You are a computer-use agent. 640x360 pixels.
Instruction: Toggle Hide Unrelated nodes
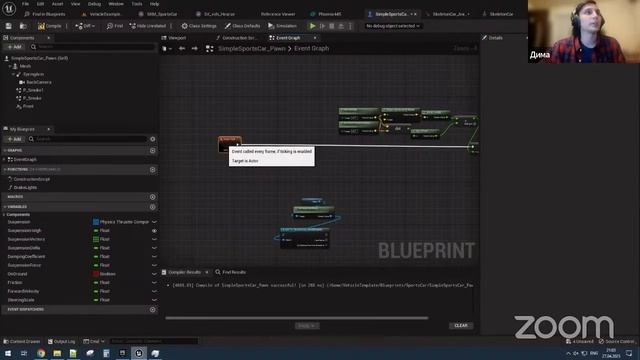[x=147, y=26]
